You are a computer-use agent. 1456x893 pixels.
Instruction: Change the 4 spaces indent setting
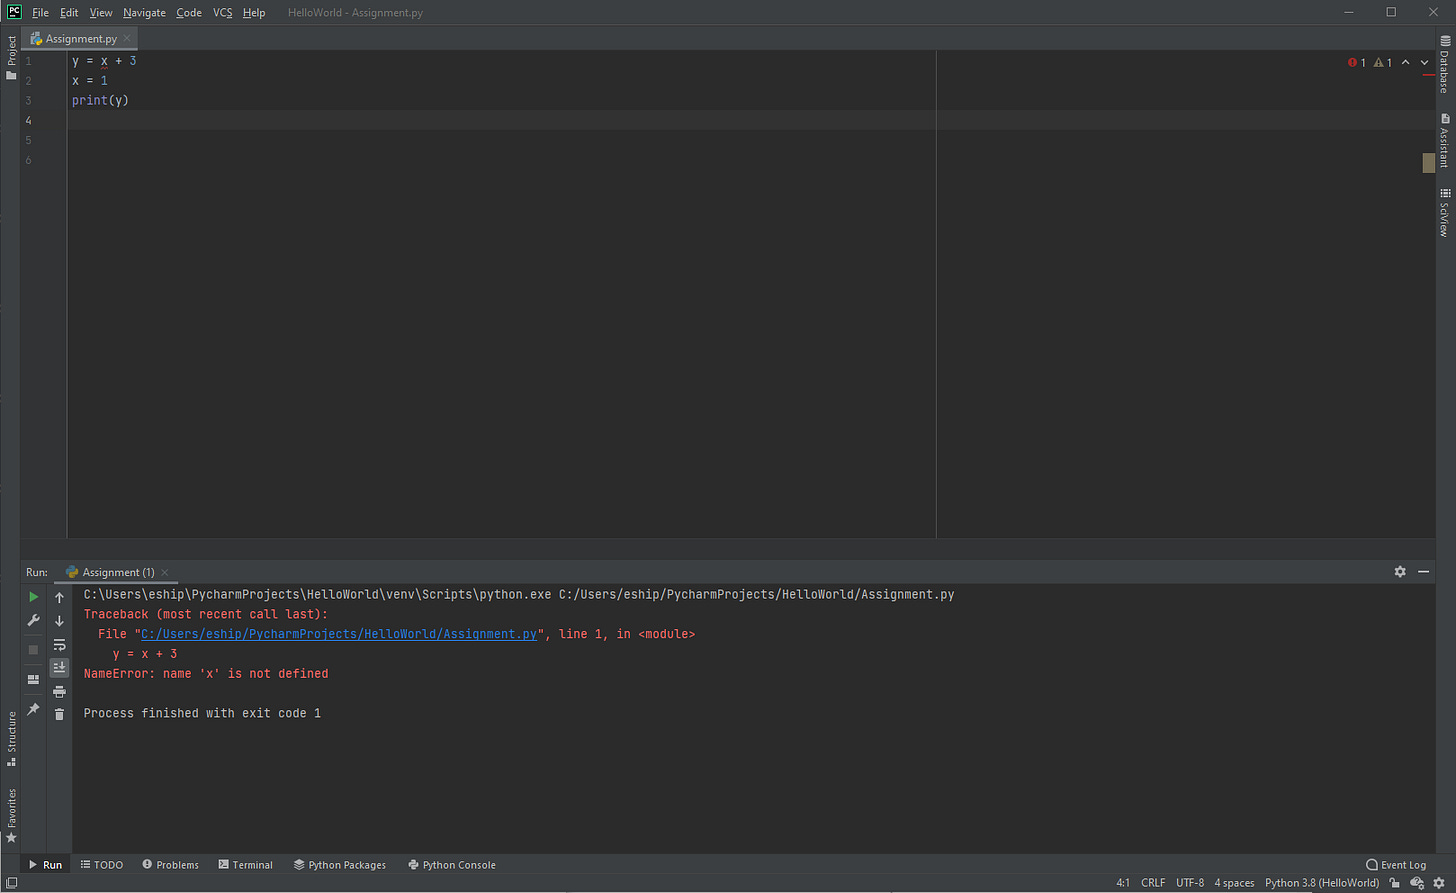point(1234,883)
